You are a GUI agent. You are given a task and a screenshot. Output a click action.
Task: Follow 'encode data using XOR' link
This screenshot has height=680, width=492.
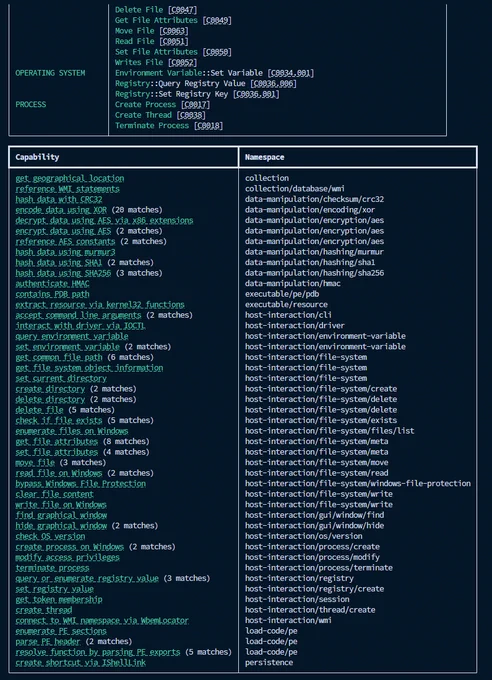click(61, 210)
